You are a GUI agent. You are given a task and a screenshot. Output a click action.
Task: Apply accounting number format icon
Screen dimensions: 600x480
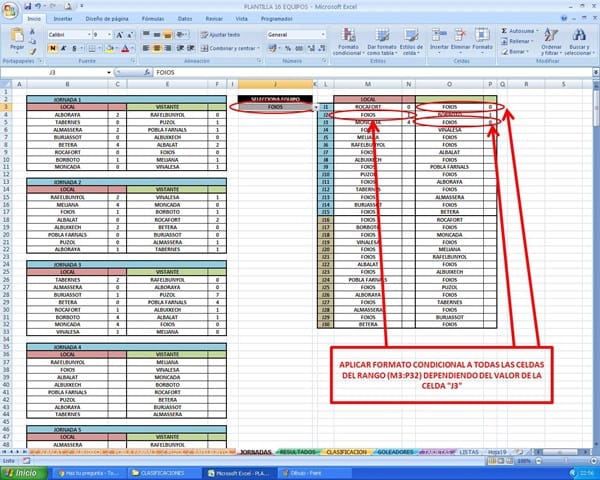click(273, 48)
